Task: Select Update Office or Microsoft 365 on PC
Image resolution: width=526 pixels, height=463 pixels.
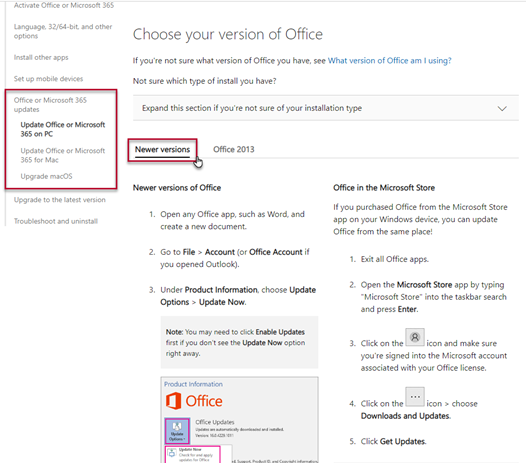Action: pyautogui.click(x=63, y=129)
